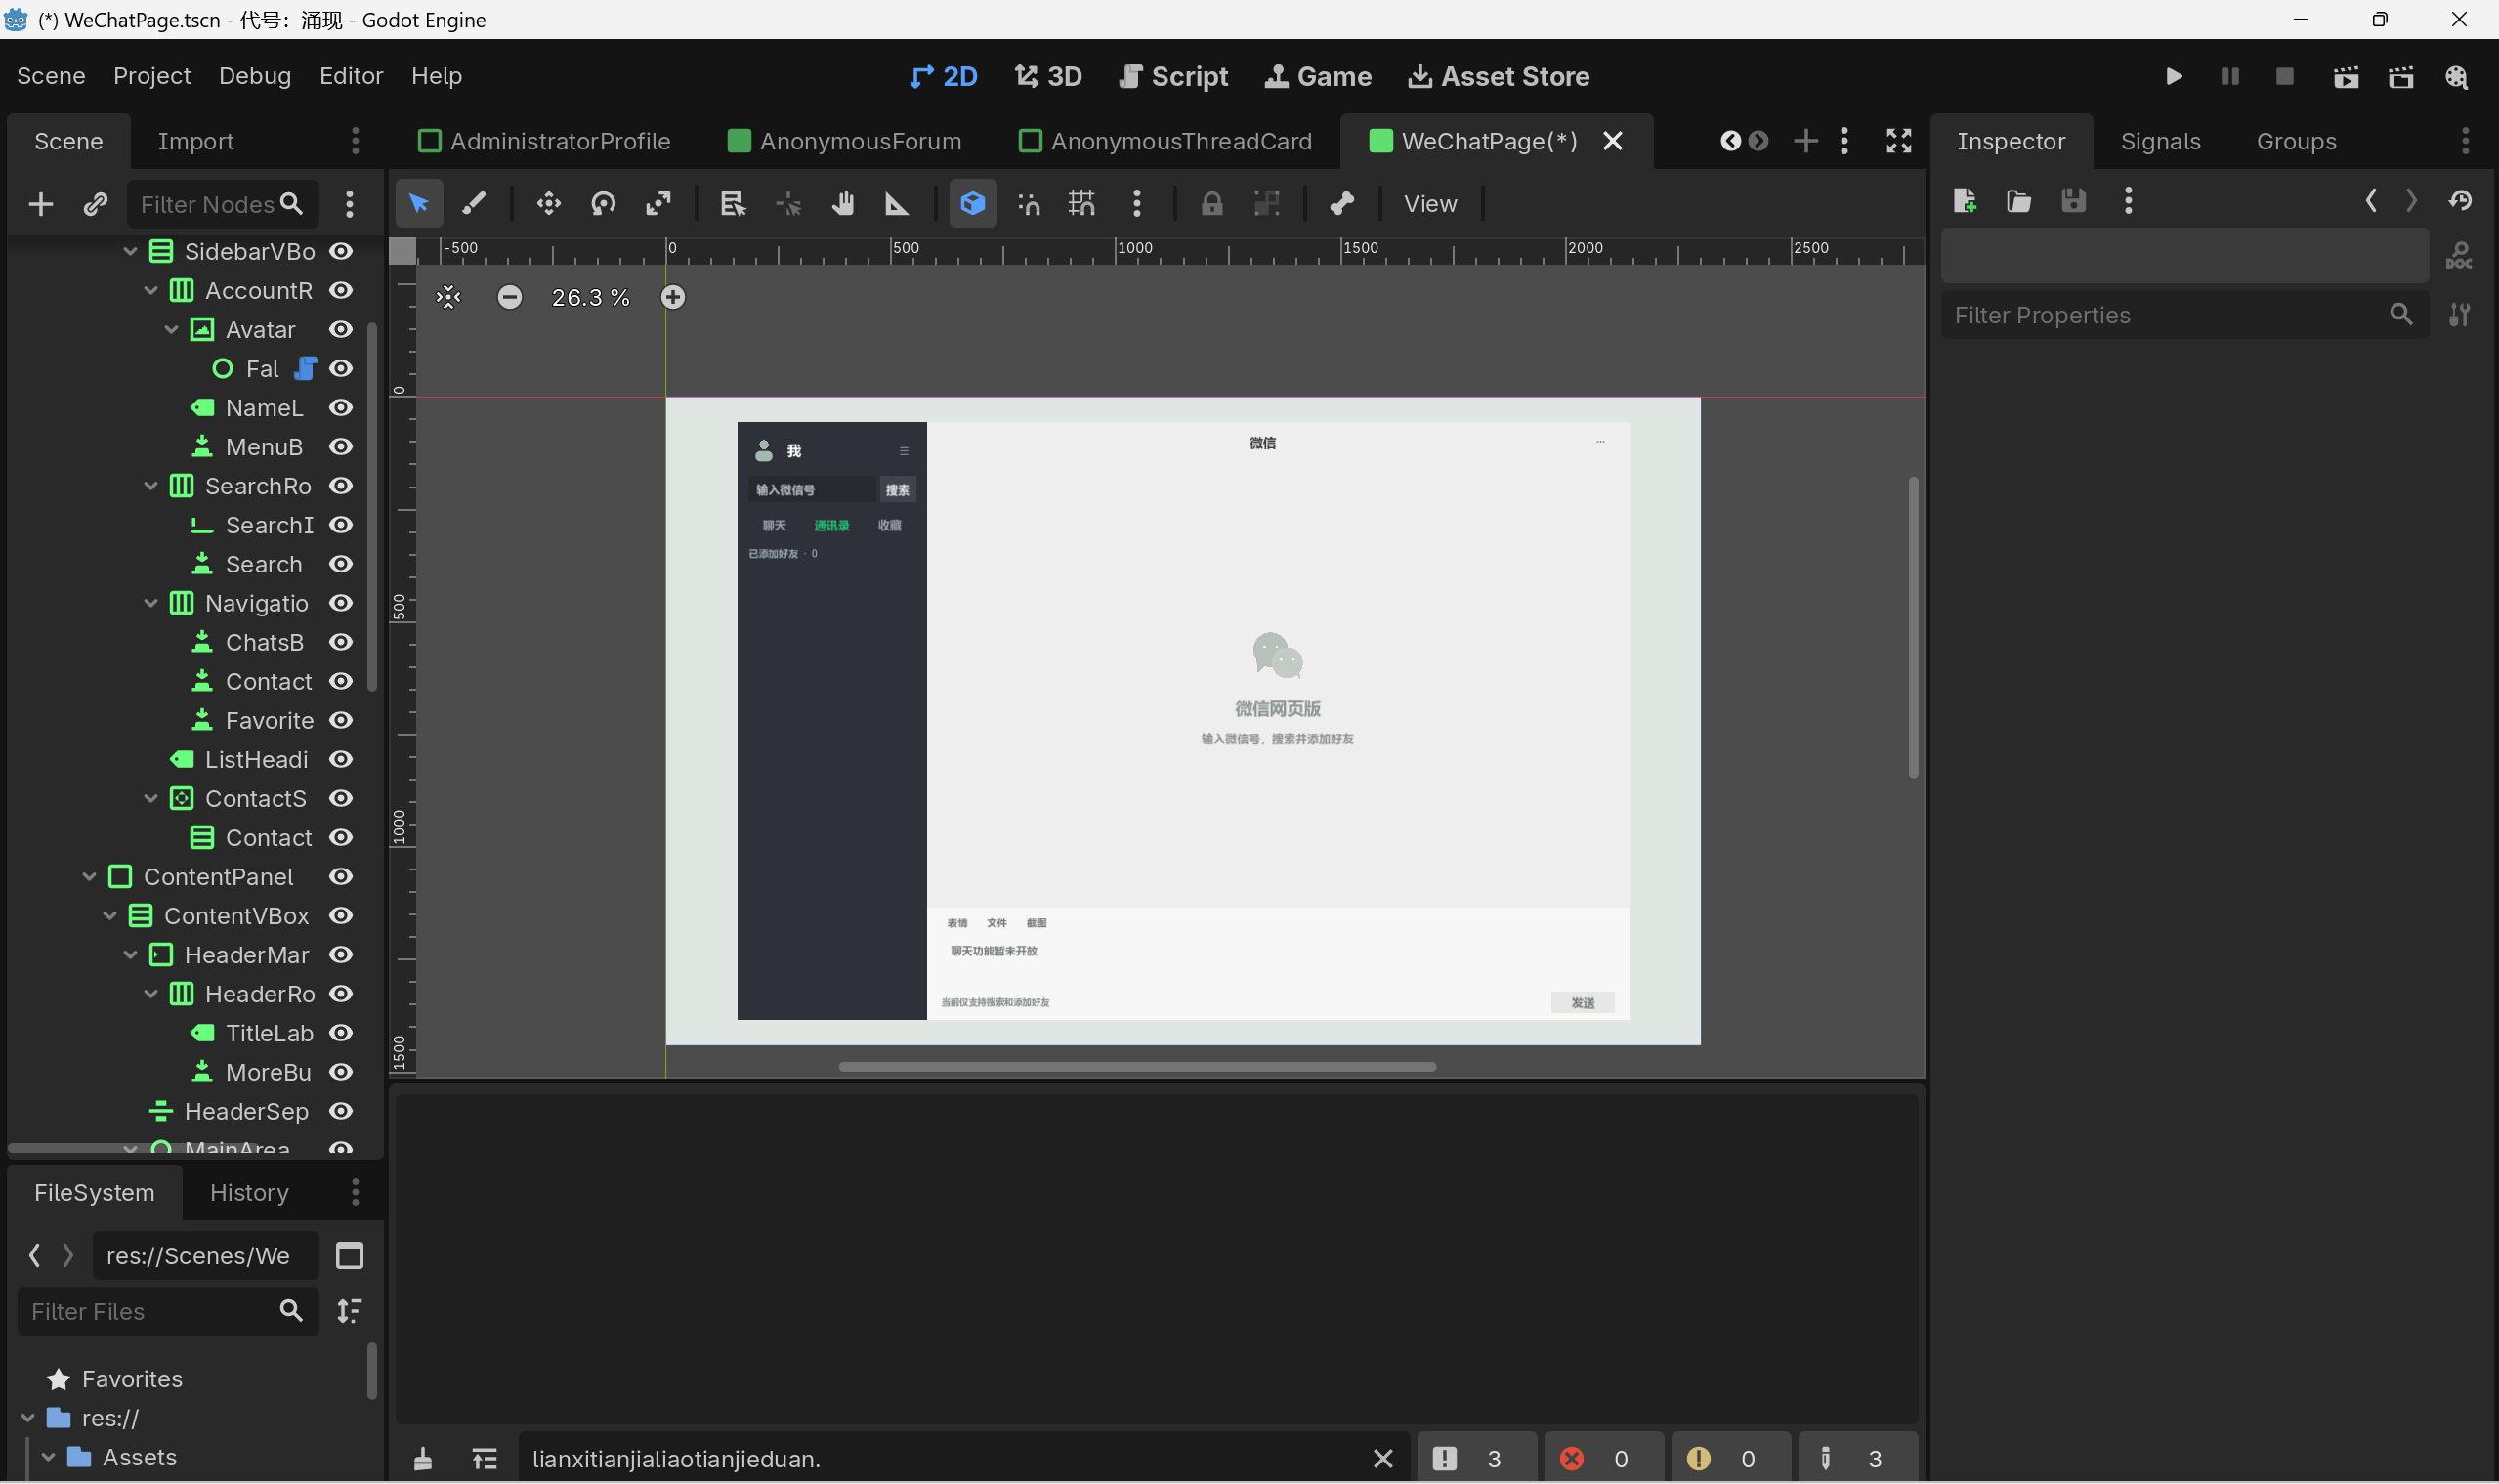
Task: Hide the Avatar node
Action: coord(341,329)
